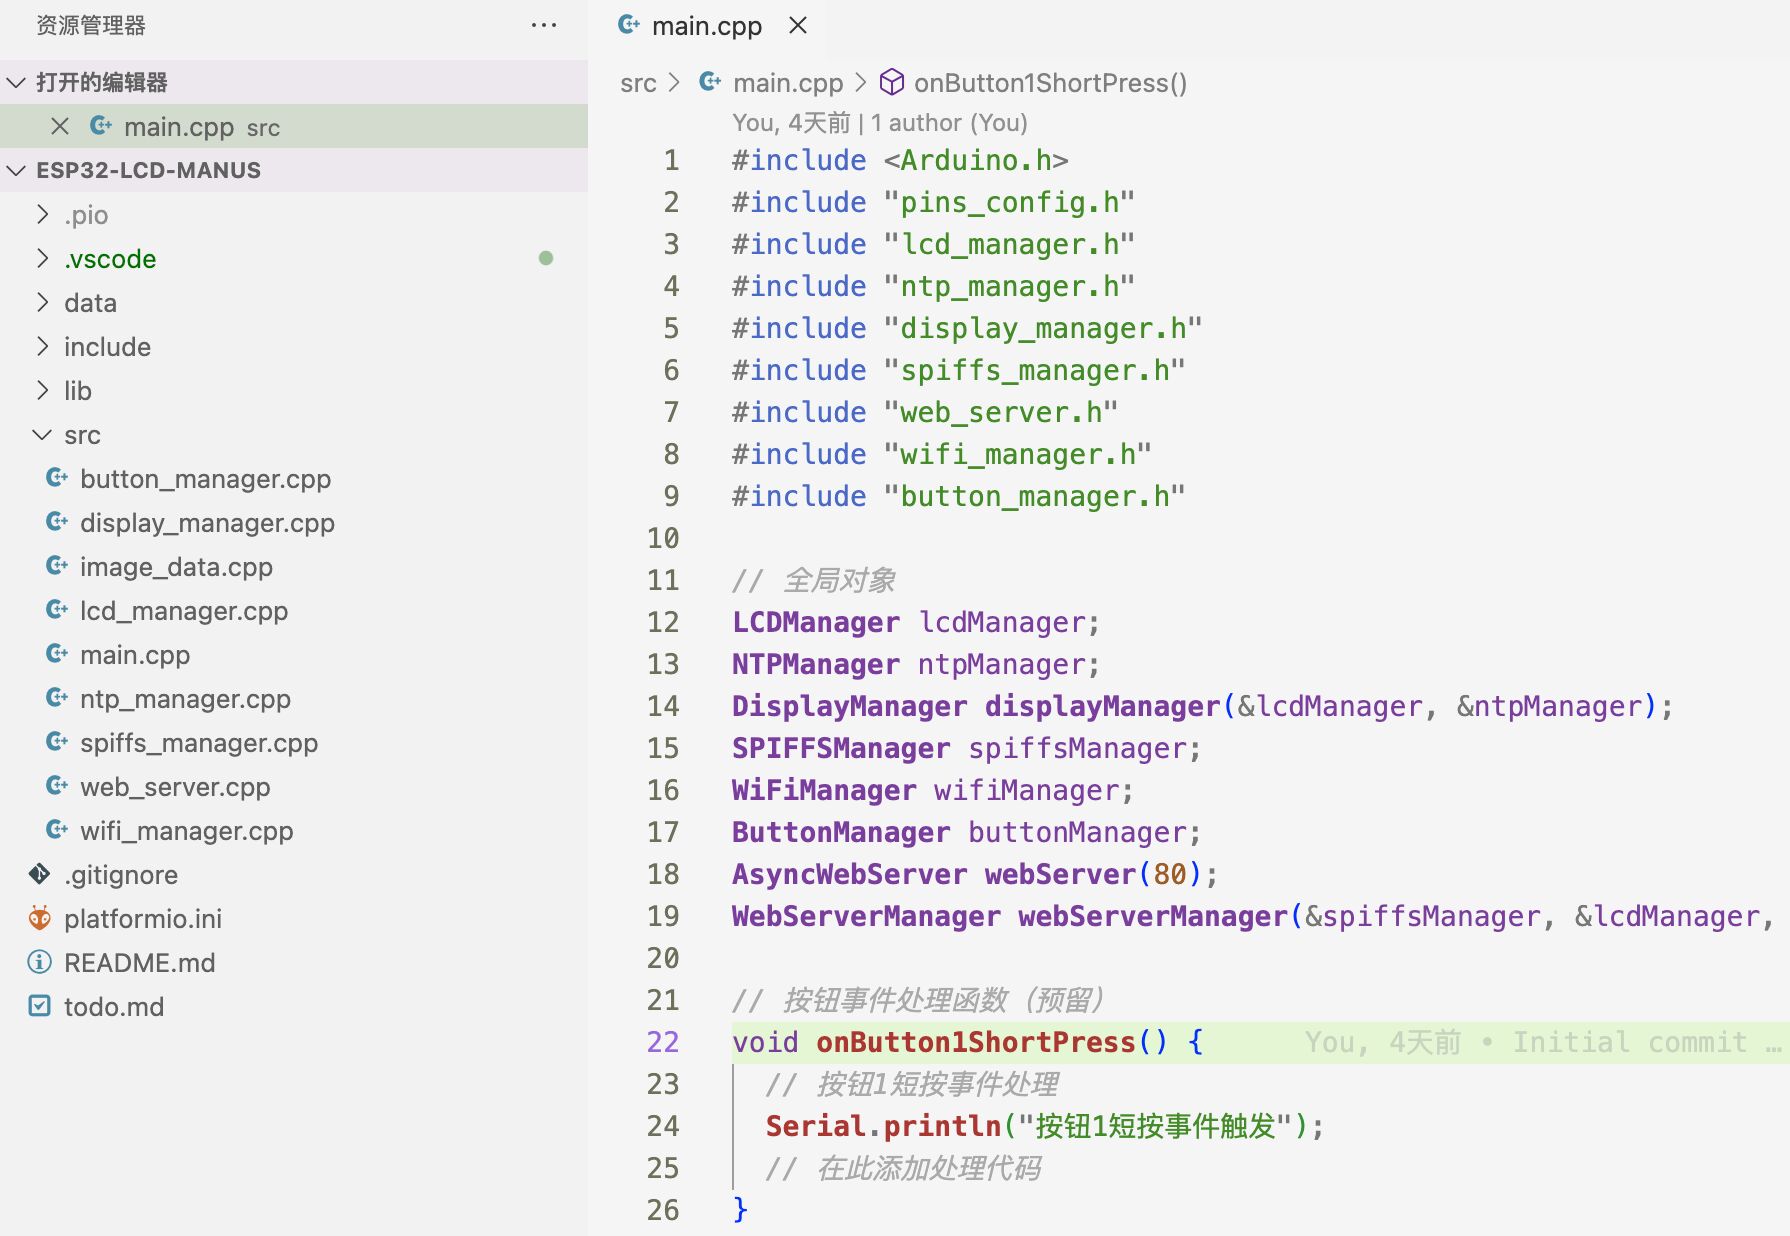The image size is (1790, 1236).
Task: Open the .gitignore file
Action: pos(121,875)
